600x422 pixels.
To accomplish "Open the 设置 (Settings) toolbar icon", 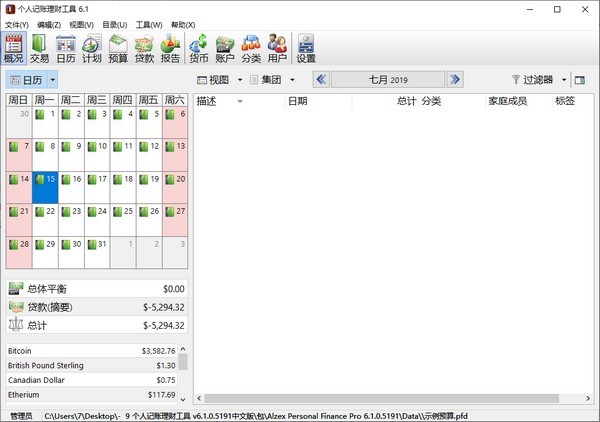I will [x=306, y=48].
